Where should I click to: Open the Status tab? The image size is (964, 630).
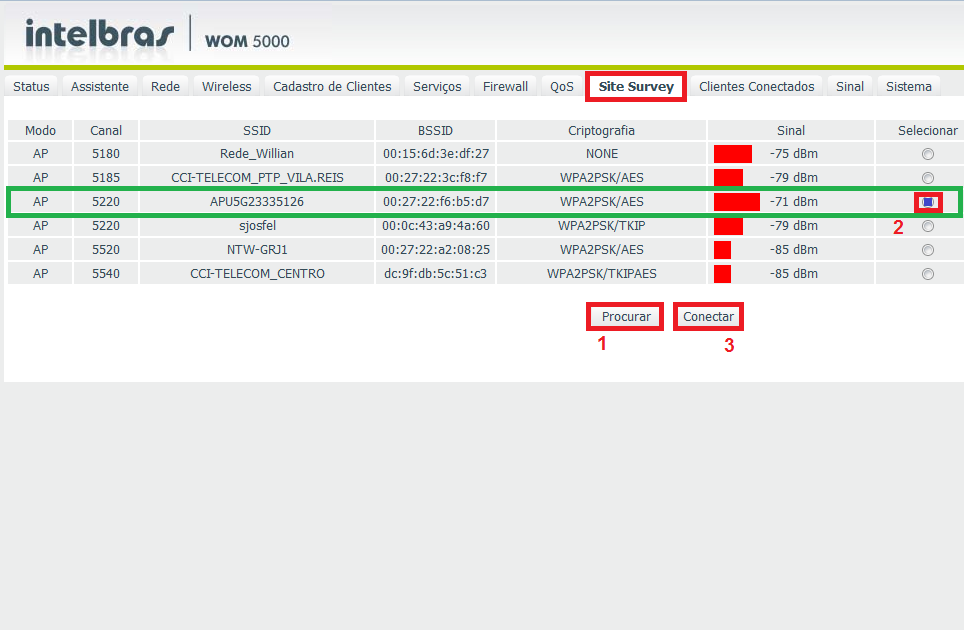click(x=31, y=87)
